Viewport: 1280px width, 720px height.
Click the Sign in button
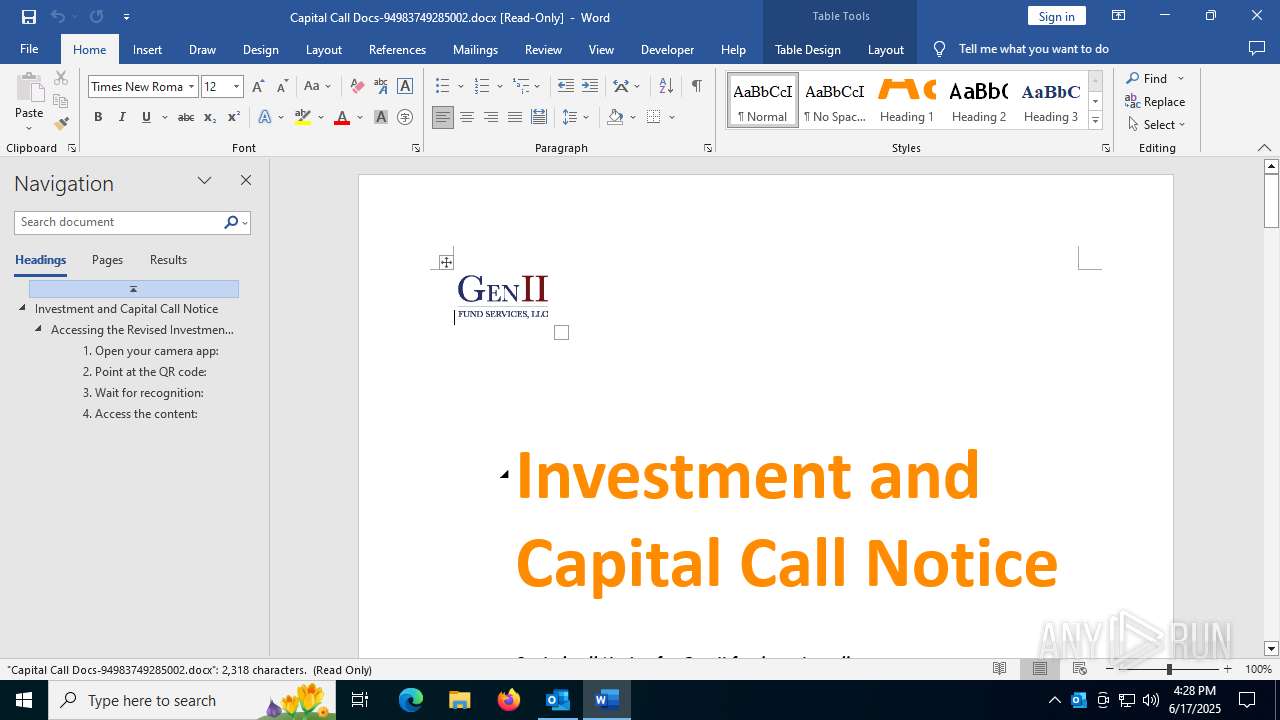pyautogui.click(x=1056, y=16)
